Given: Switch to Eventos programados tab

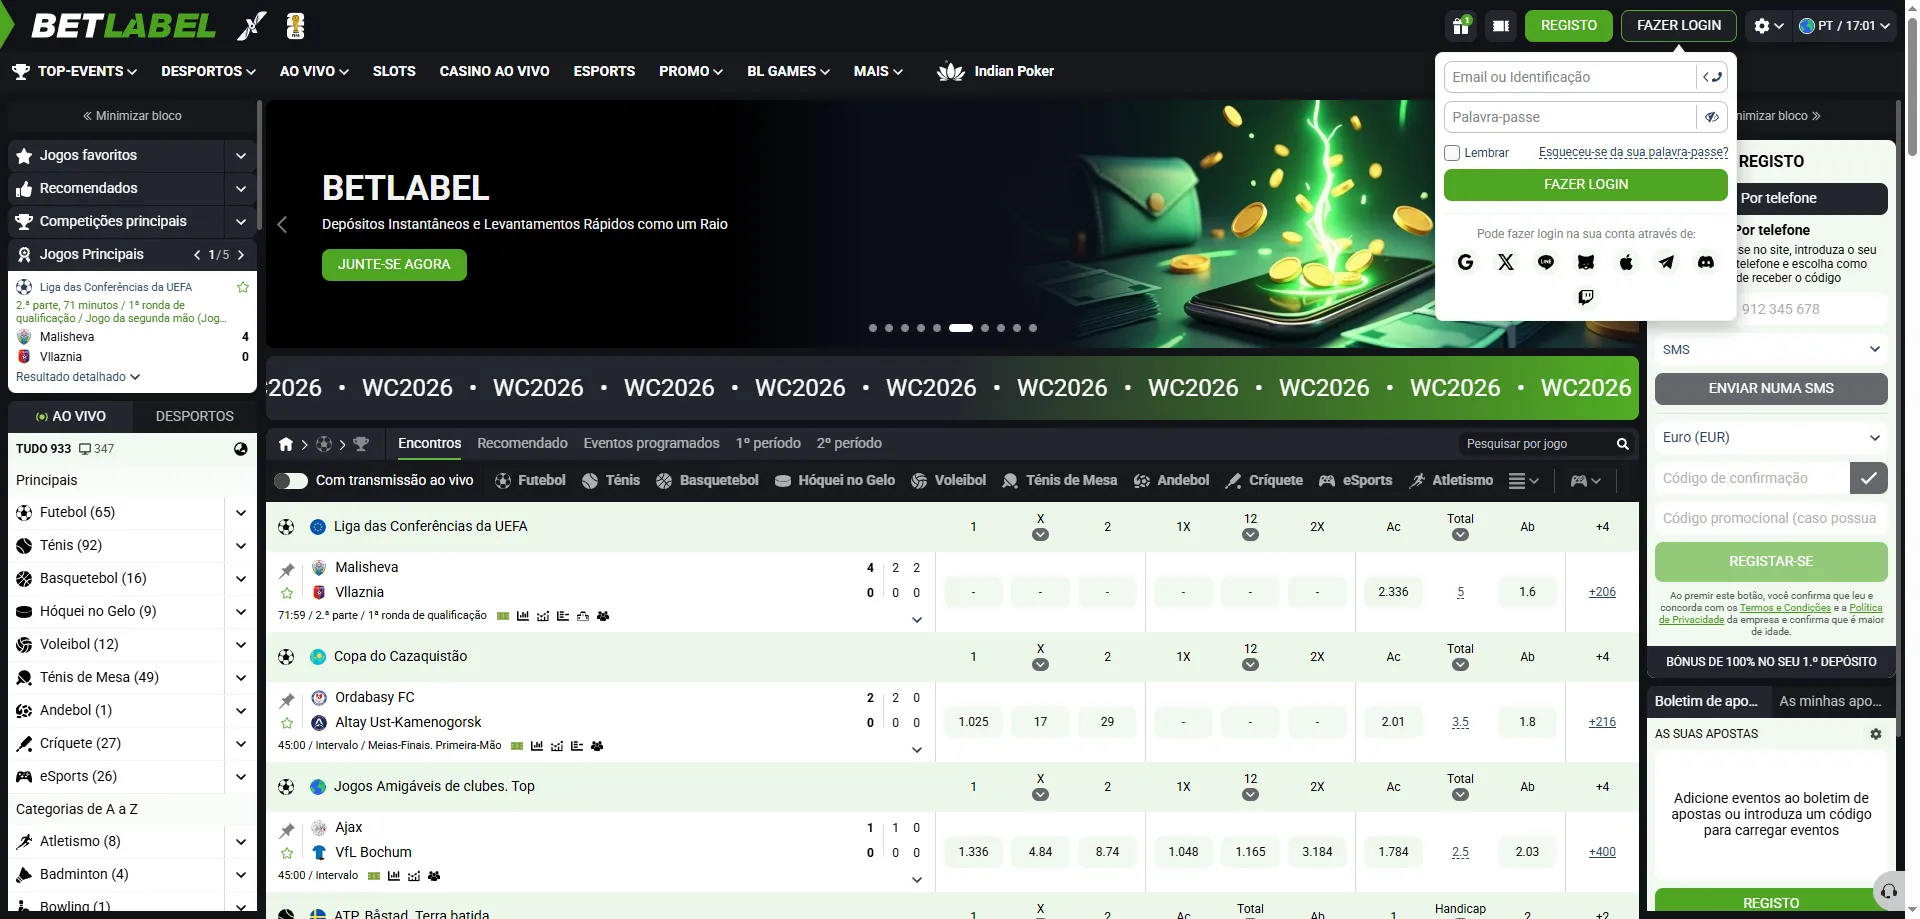Looking at the screenshot, I should coord(651,443).
